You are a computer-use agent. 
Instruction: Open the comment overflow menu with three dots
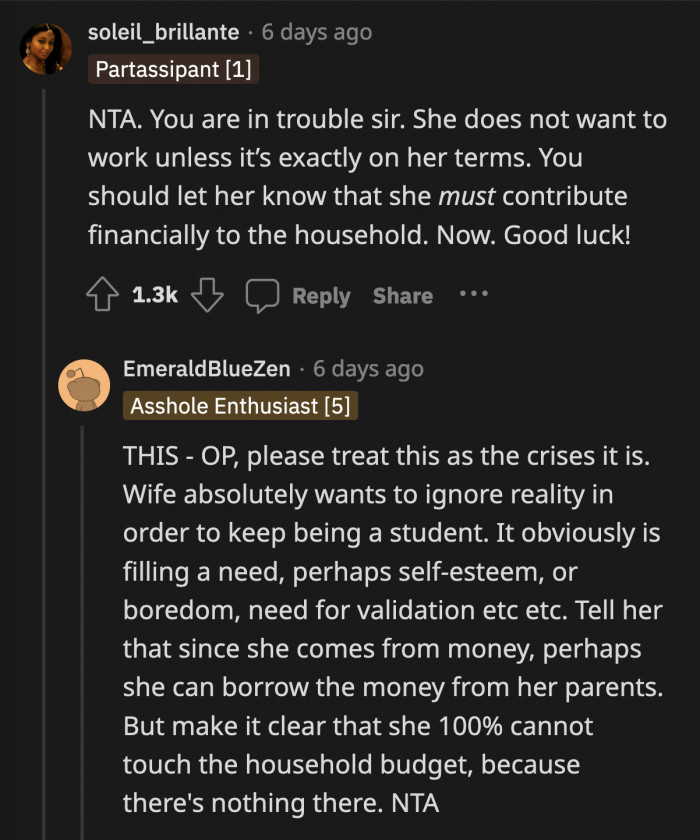tap(471, 293)
